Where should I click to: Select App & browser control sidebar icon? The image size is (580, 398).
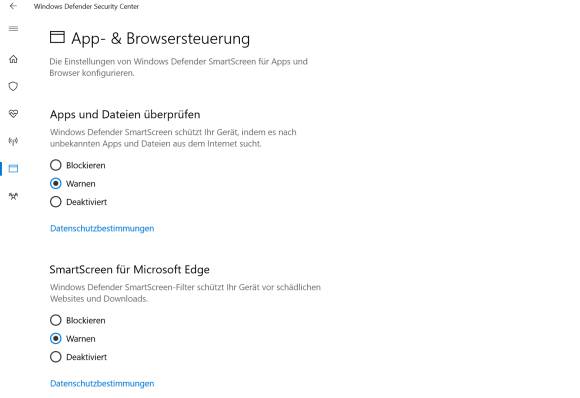tap(13, 169)
